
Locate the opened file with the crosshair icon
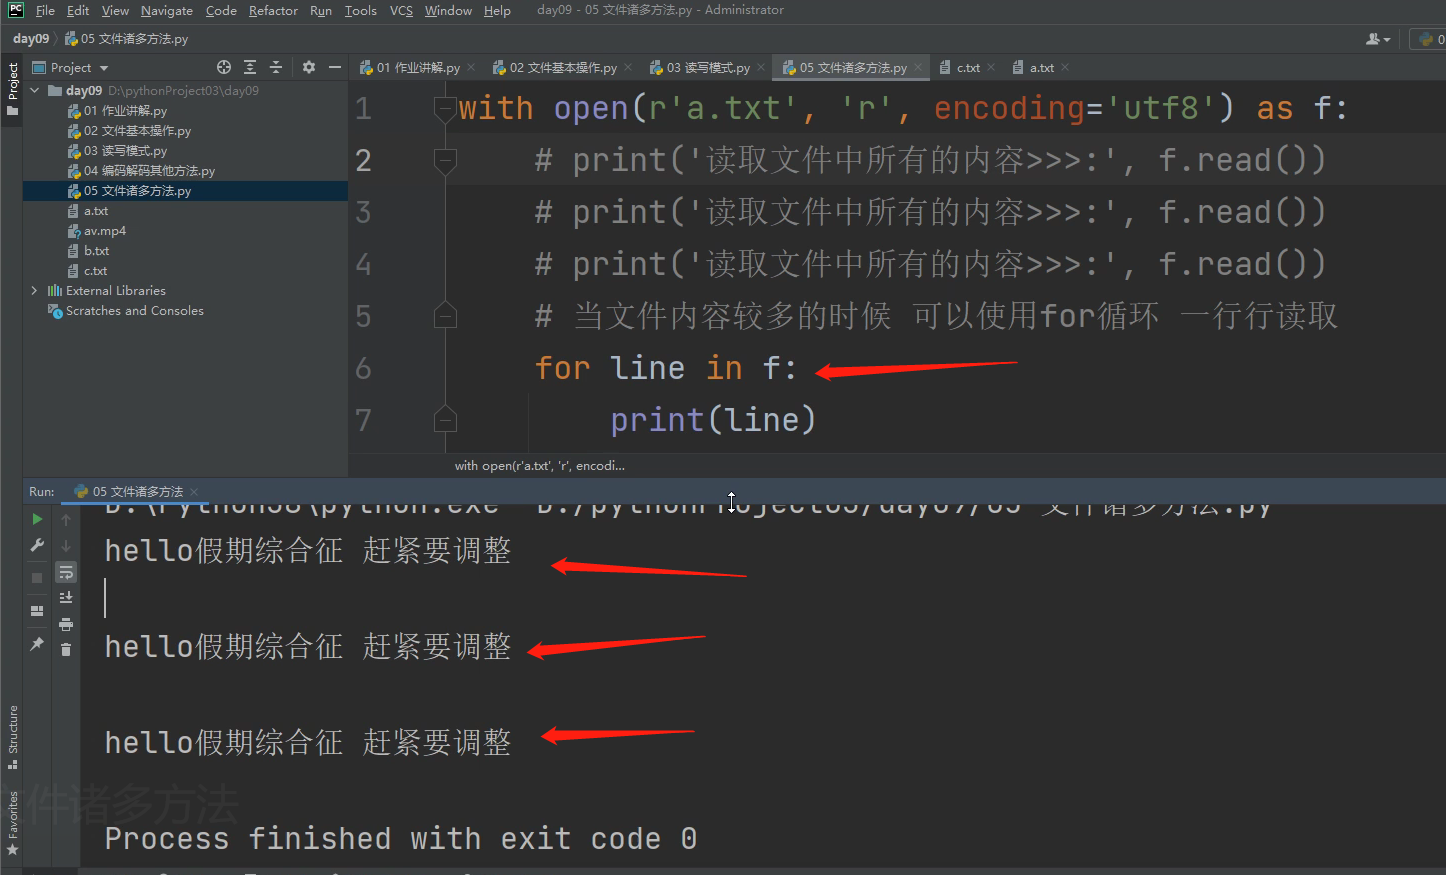(224, 67)
